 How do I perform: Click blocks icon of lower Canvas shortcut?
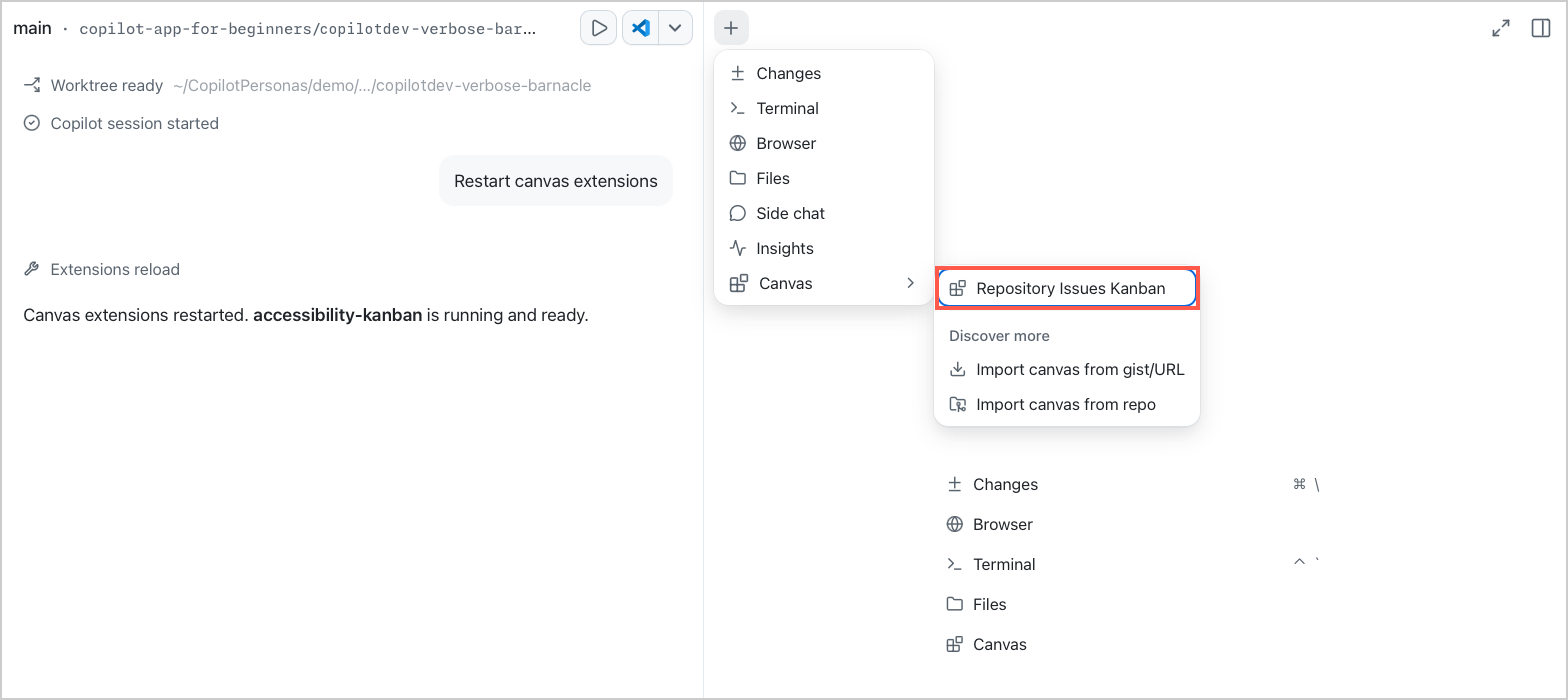click(954, 644)
